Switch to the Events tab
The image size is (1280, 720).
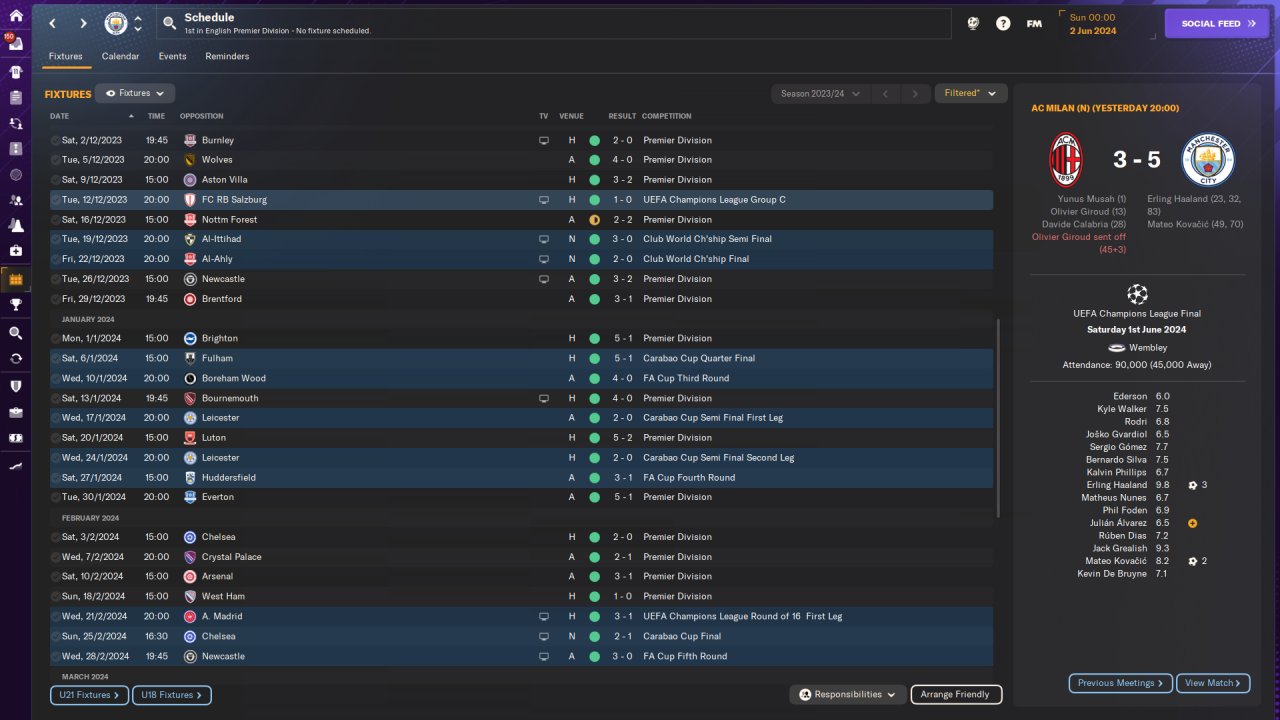point(173,57)
